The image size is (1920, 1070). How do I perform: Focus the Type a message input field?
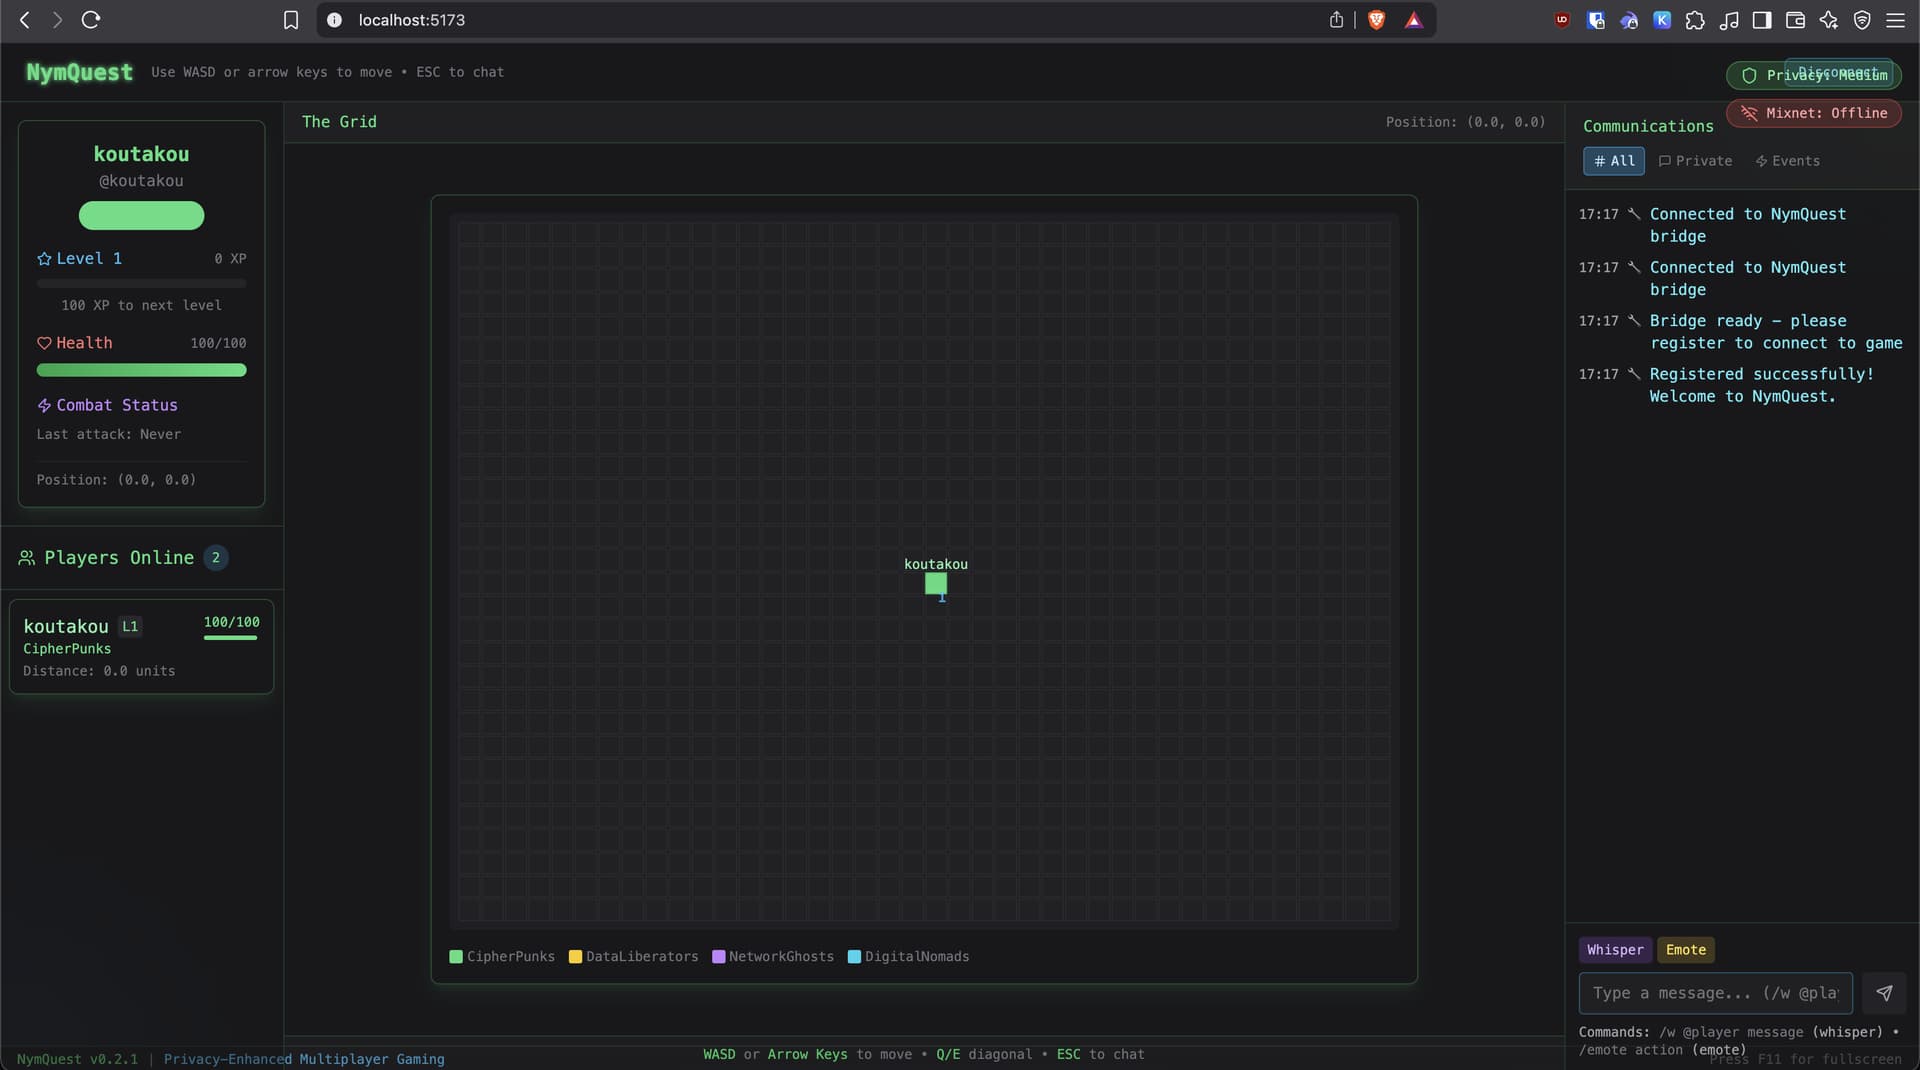click(x=1714, y=993)
